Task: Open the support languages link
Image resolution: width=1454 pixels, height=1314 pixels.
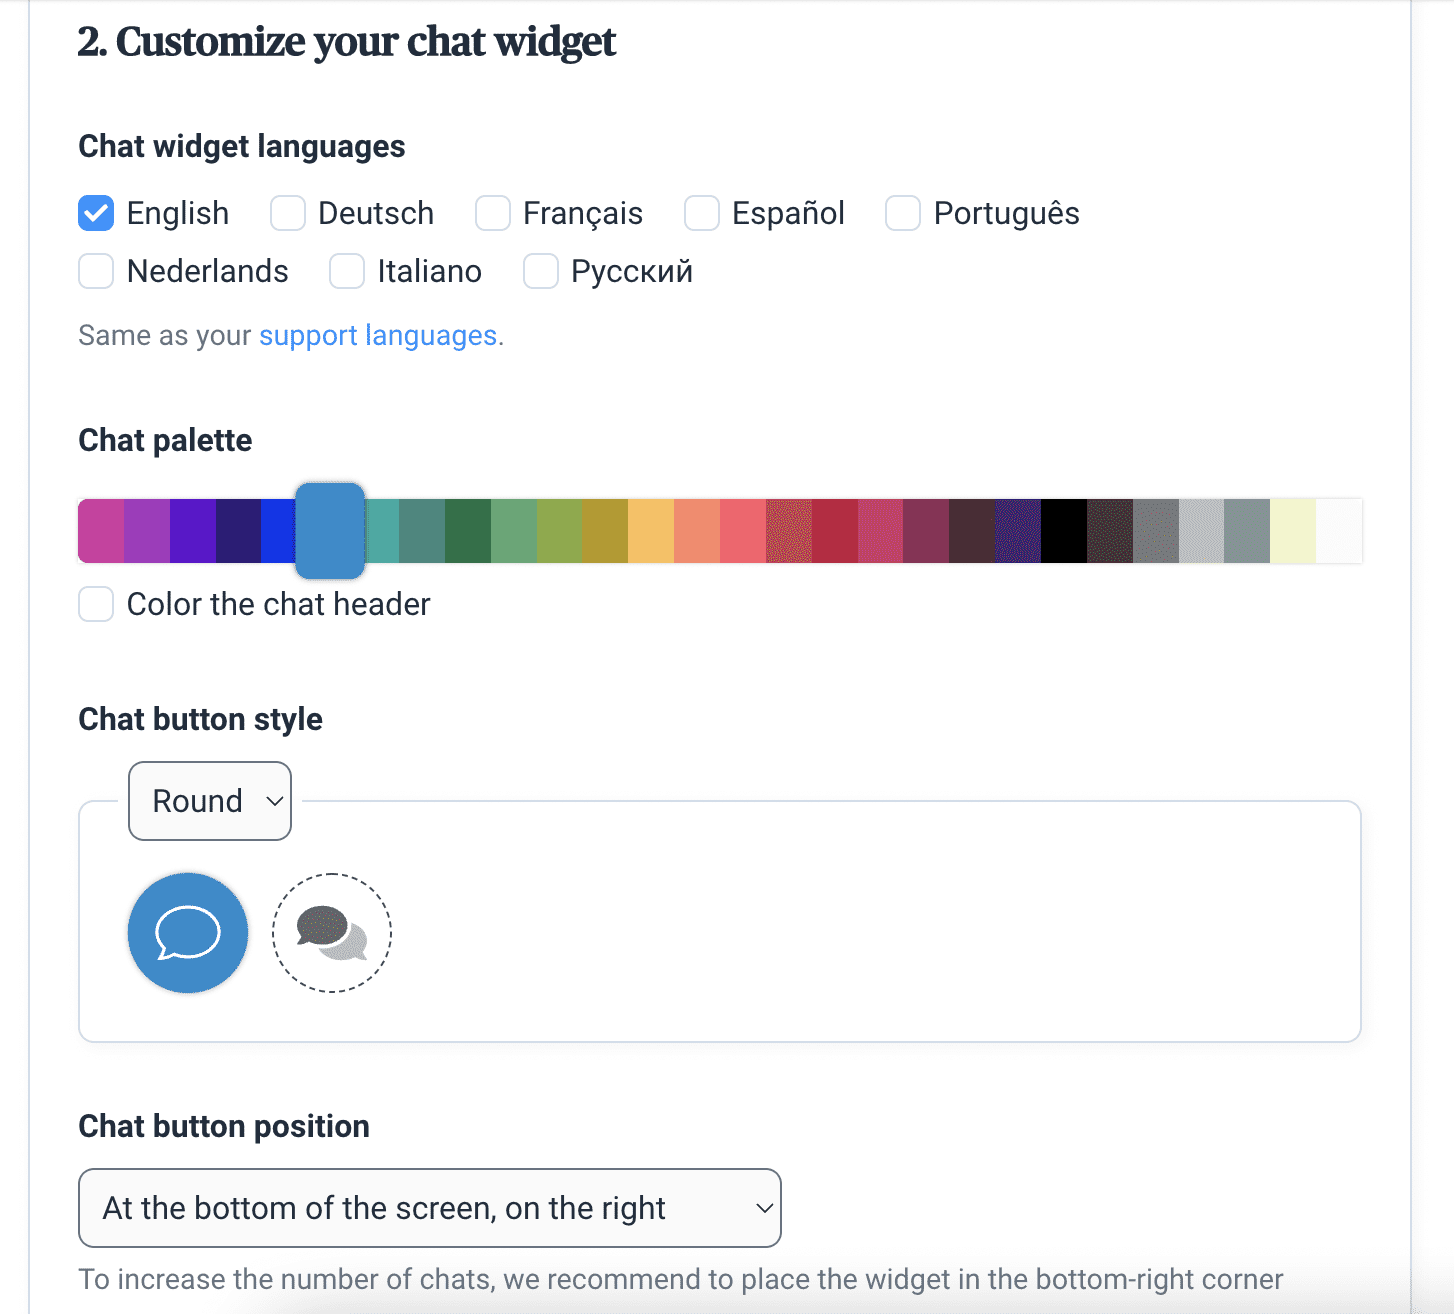Action: point(378,335)
